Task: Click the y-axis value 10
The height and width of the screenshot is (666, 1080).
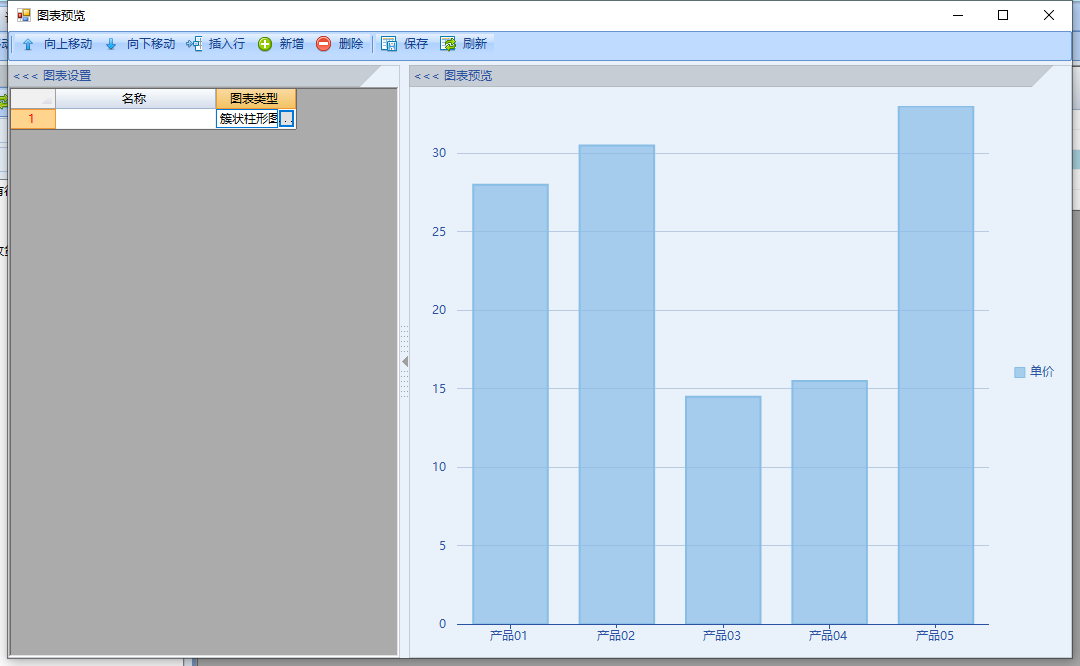Action: (439, 467)
